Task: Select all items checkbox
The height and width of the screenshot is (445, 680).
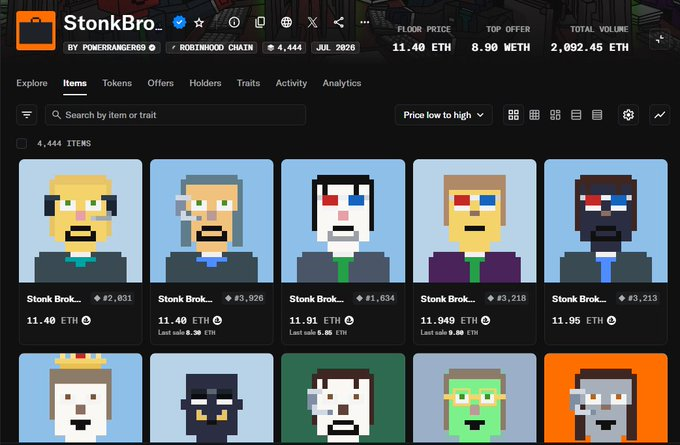Action: pos(21,144)
